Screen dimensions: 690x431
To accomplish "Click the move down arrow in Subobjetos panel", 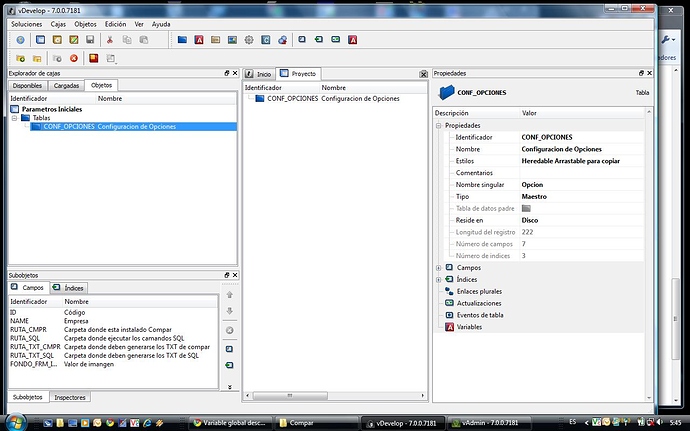I will 229,312.
